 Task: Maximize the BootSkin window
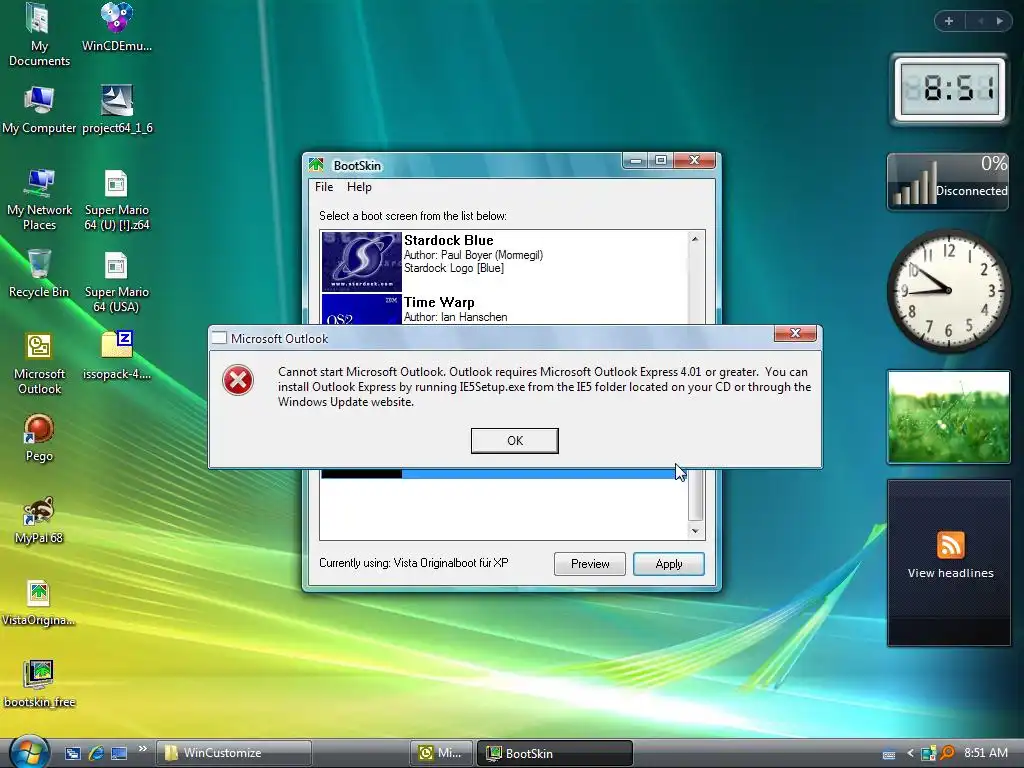click(x=660, y=160)
